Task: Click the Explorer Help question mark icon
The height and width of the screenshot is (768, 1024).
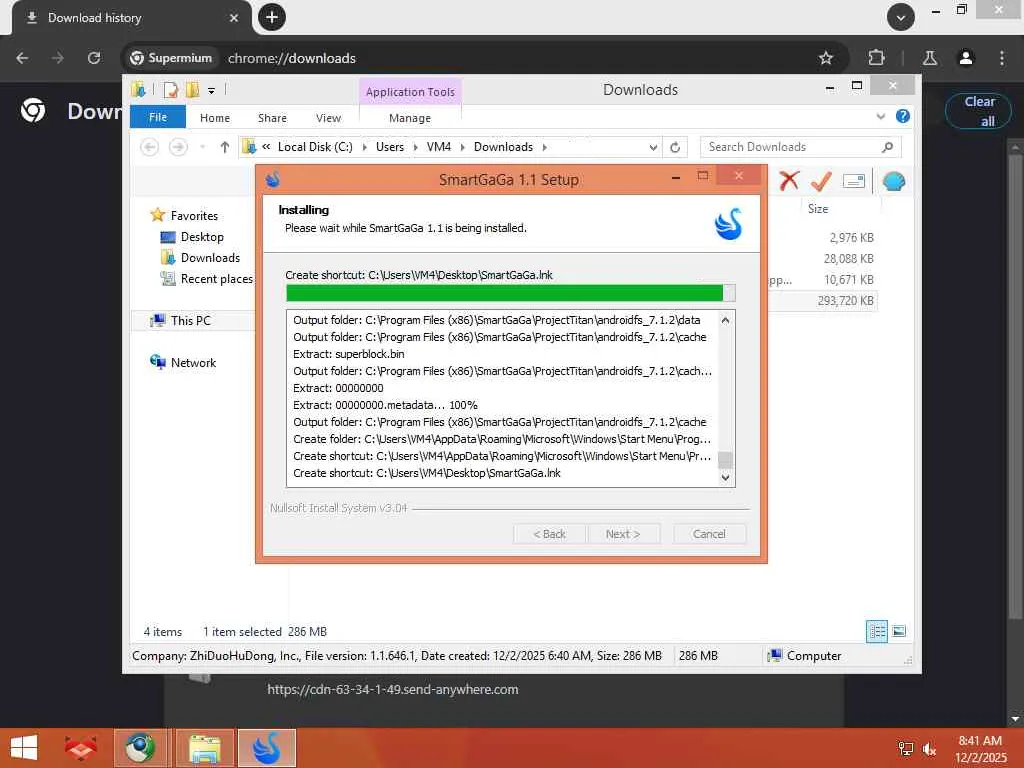Action: 903,116
